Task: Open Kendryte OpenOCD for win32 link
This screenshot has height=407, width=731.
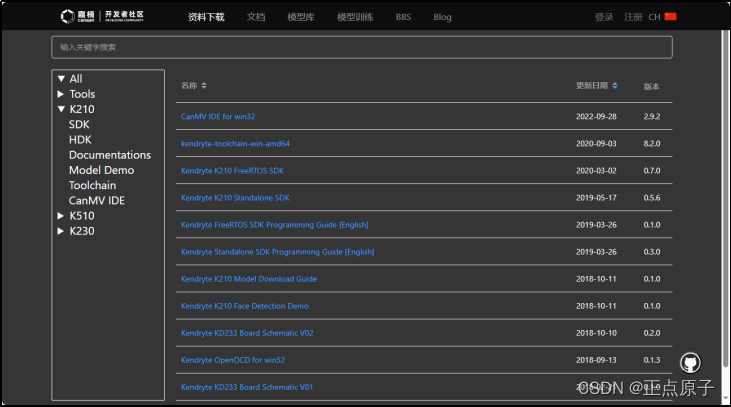Action: (233, 360)
